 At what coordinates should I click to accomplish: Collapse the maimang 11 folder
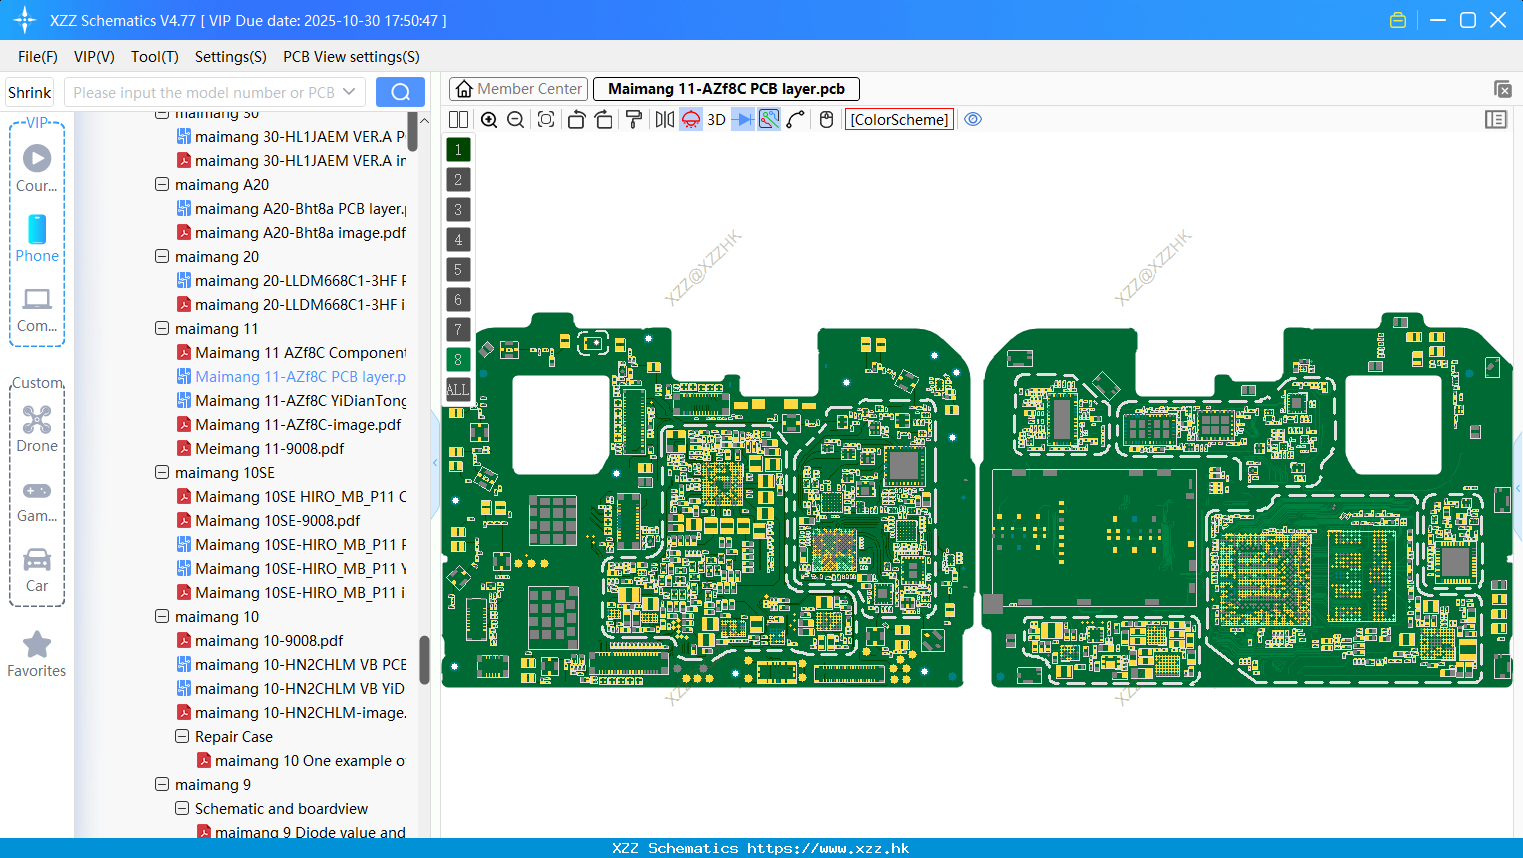click(x=162, y=328)
